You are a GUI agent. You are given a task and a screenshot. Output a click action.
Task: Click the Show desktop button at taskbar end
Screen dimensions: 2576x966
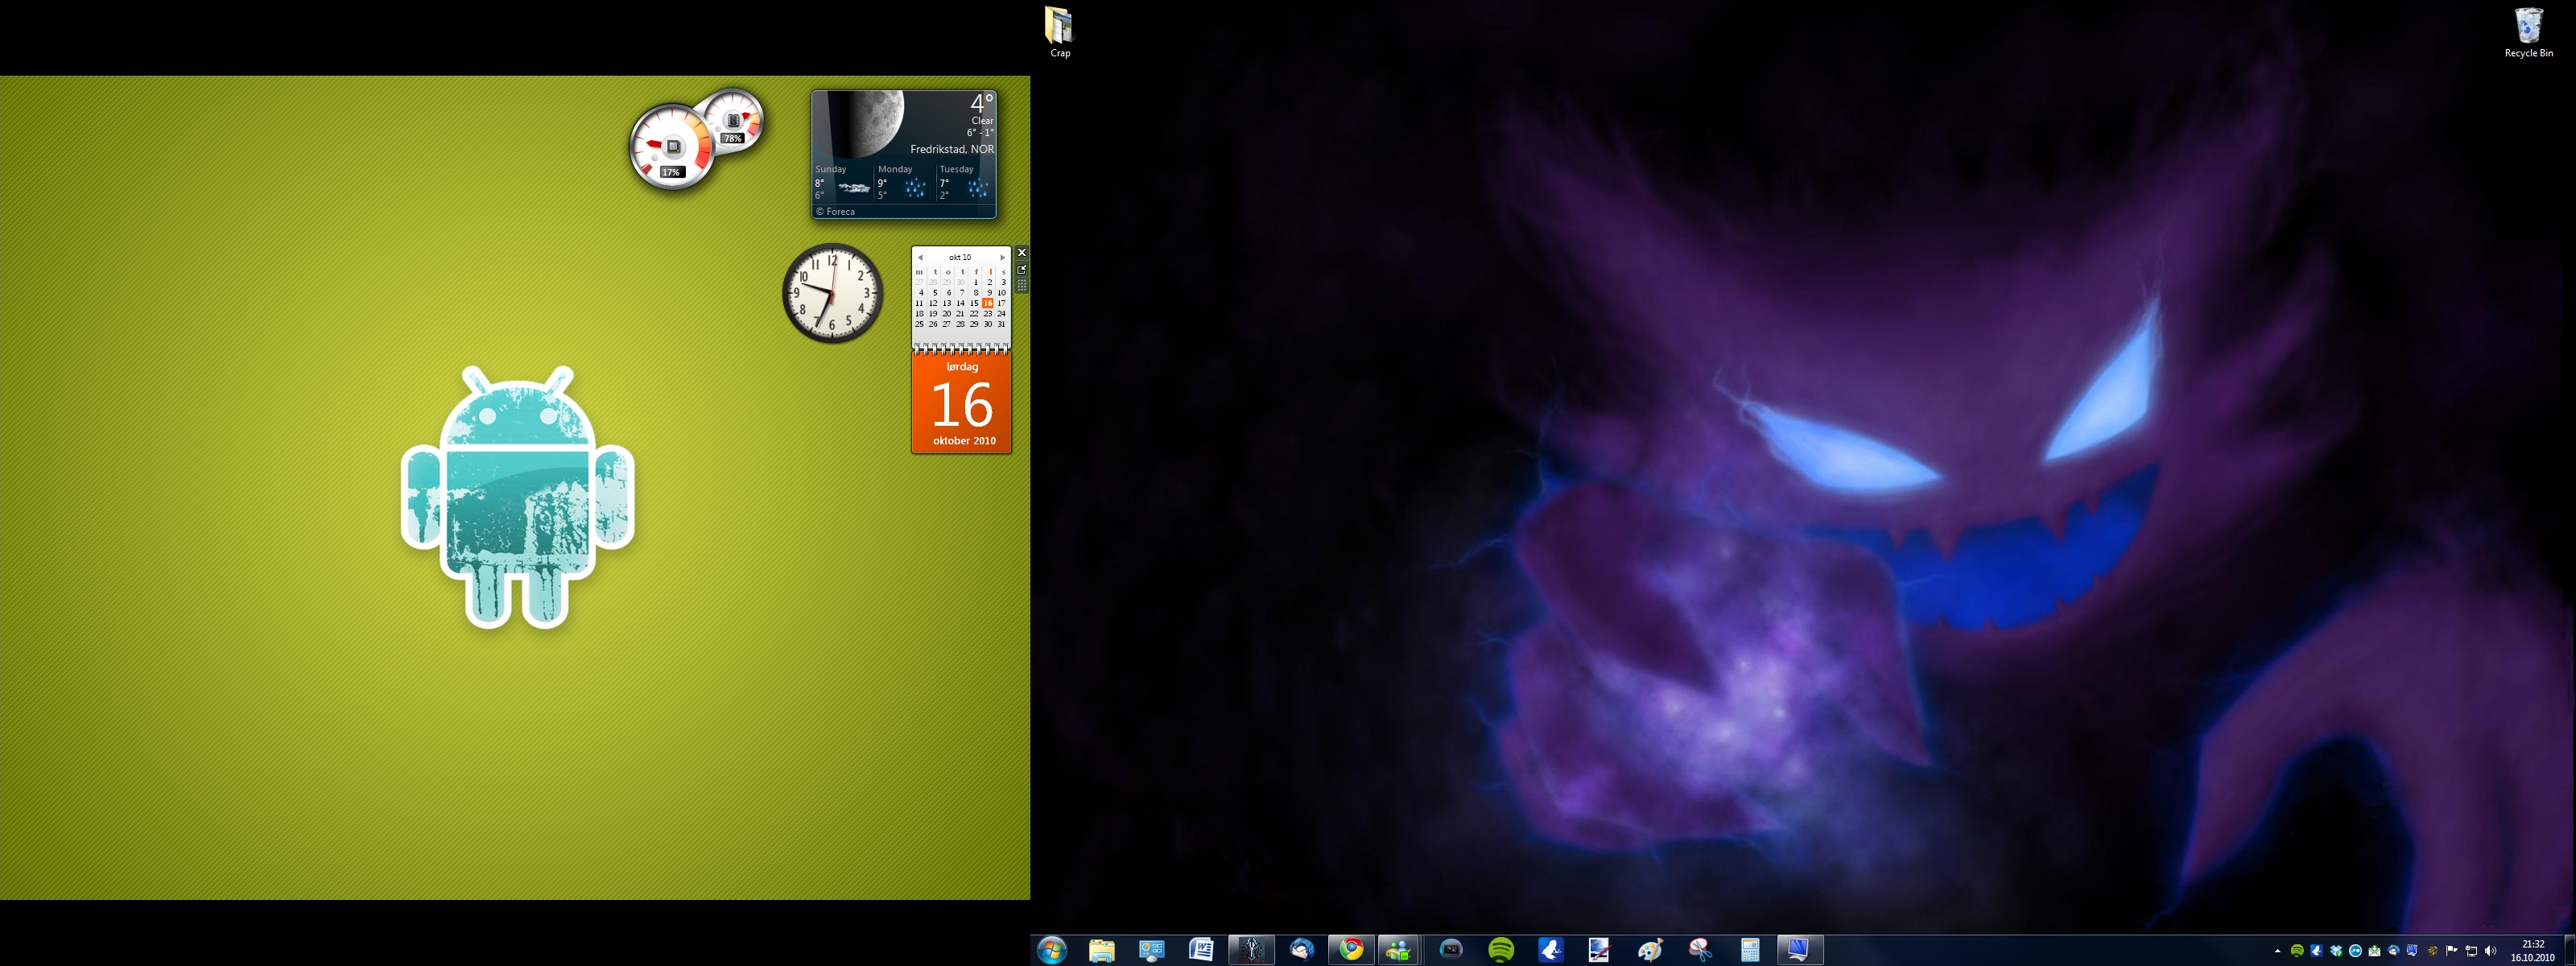pos(2570,950)
